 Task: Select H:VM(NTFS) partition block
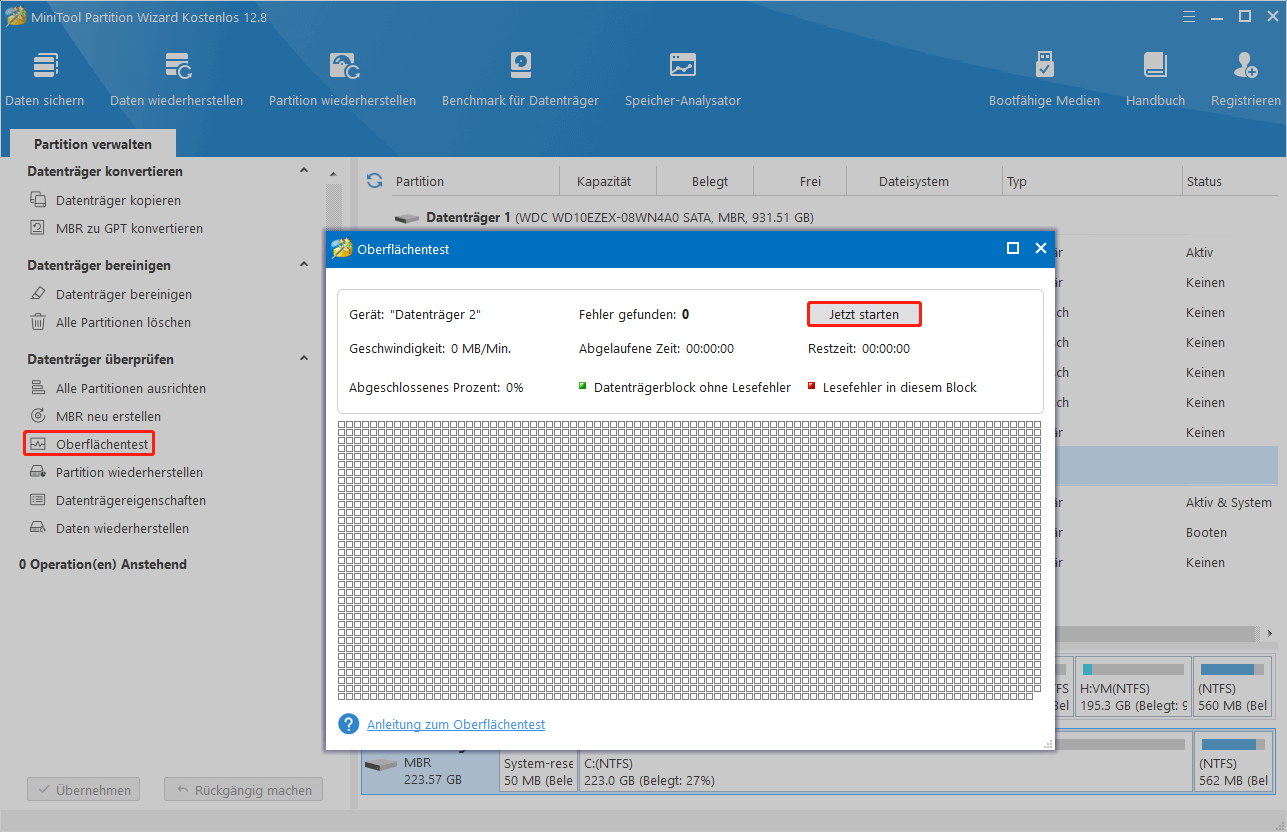click(1134, 687)
